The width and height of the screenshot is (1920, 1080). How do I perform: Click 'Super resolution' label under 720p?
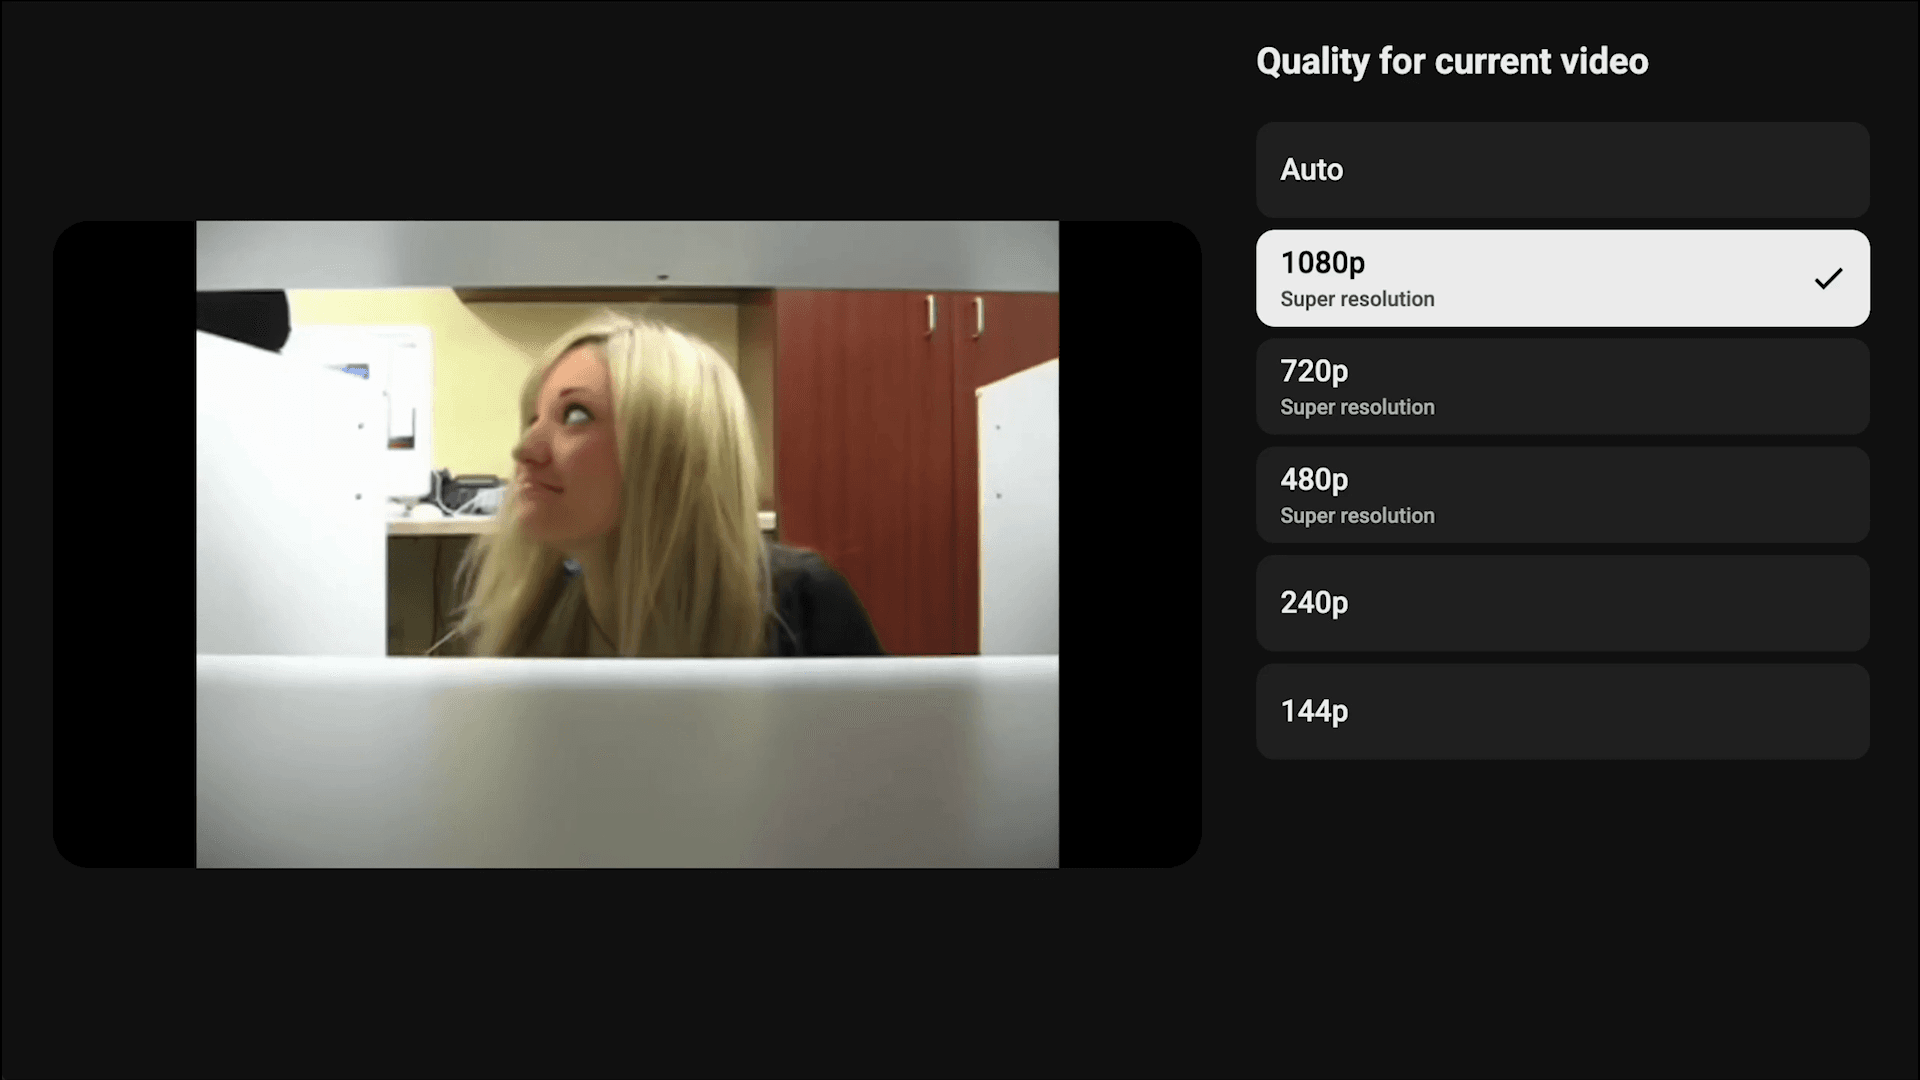1357,407
